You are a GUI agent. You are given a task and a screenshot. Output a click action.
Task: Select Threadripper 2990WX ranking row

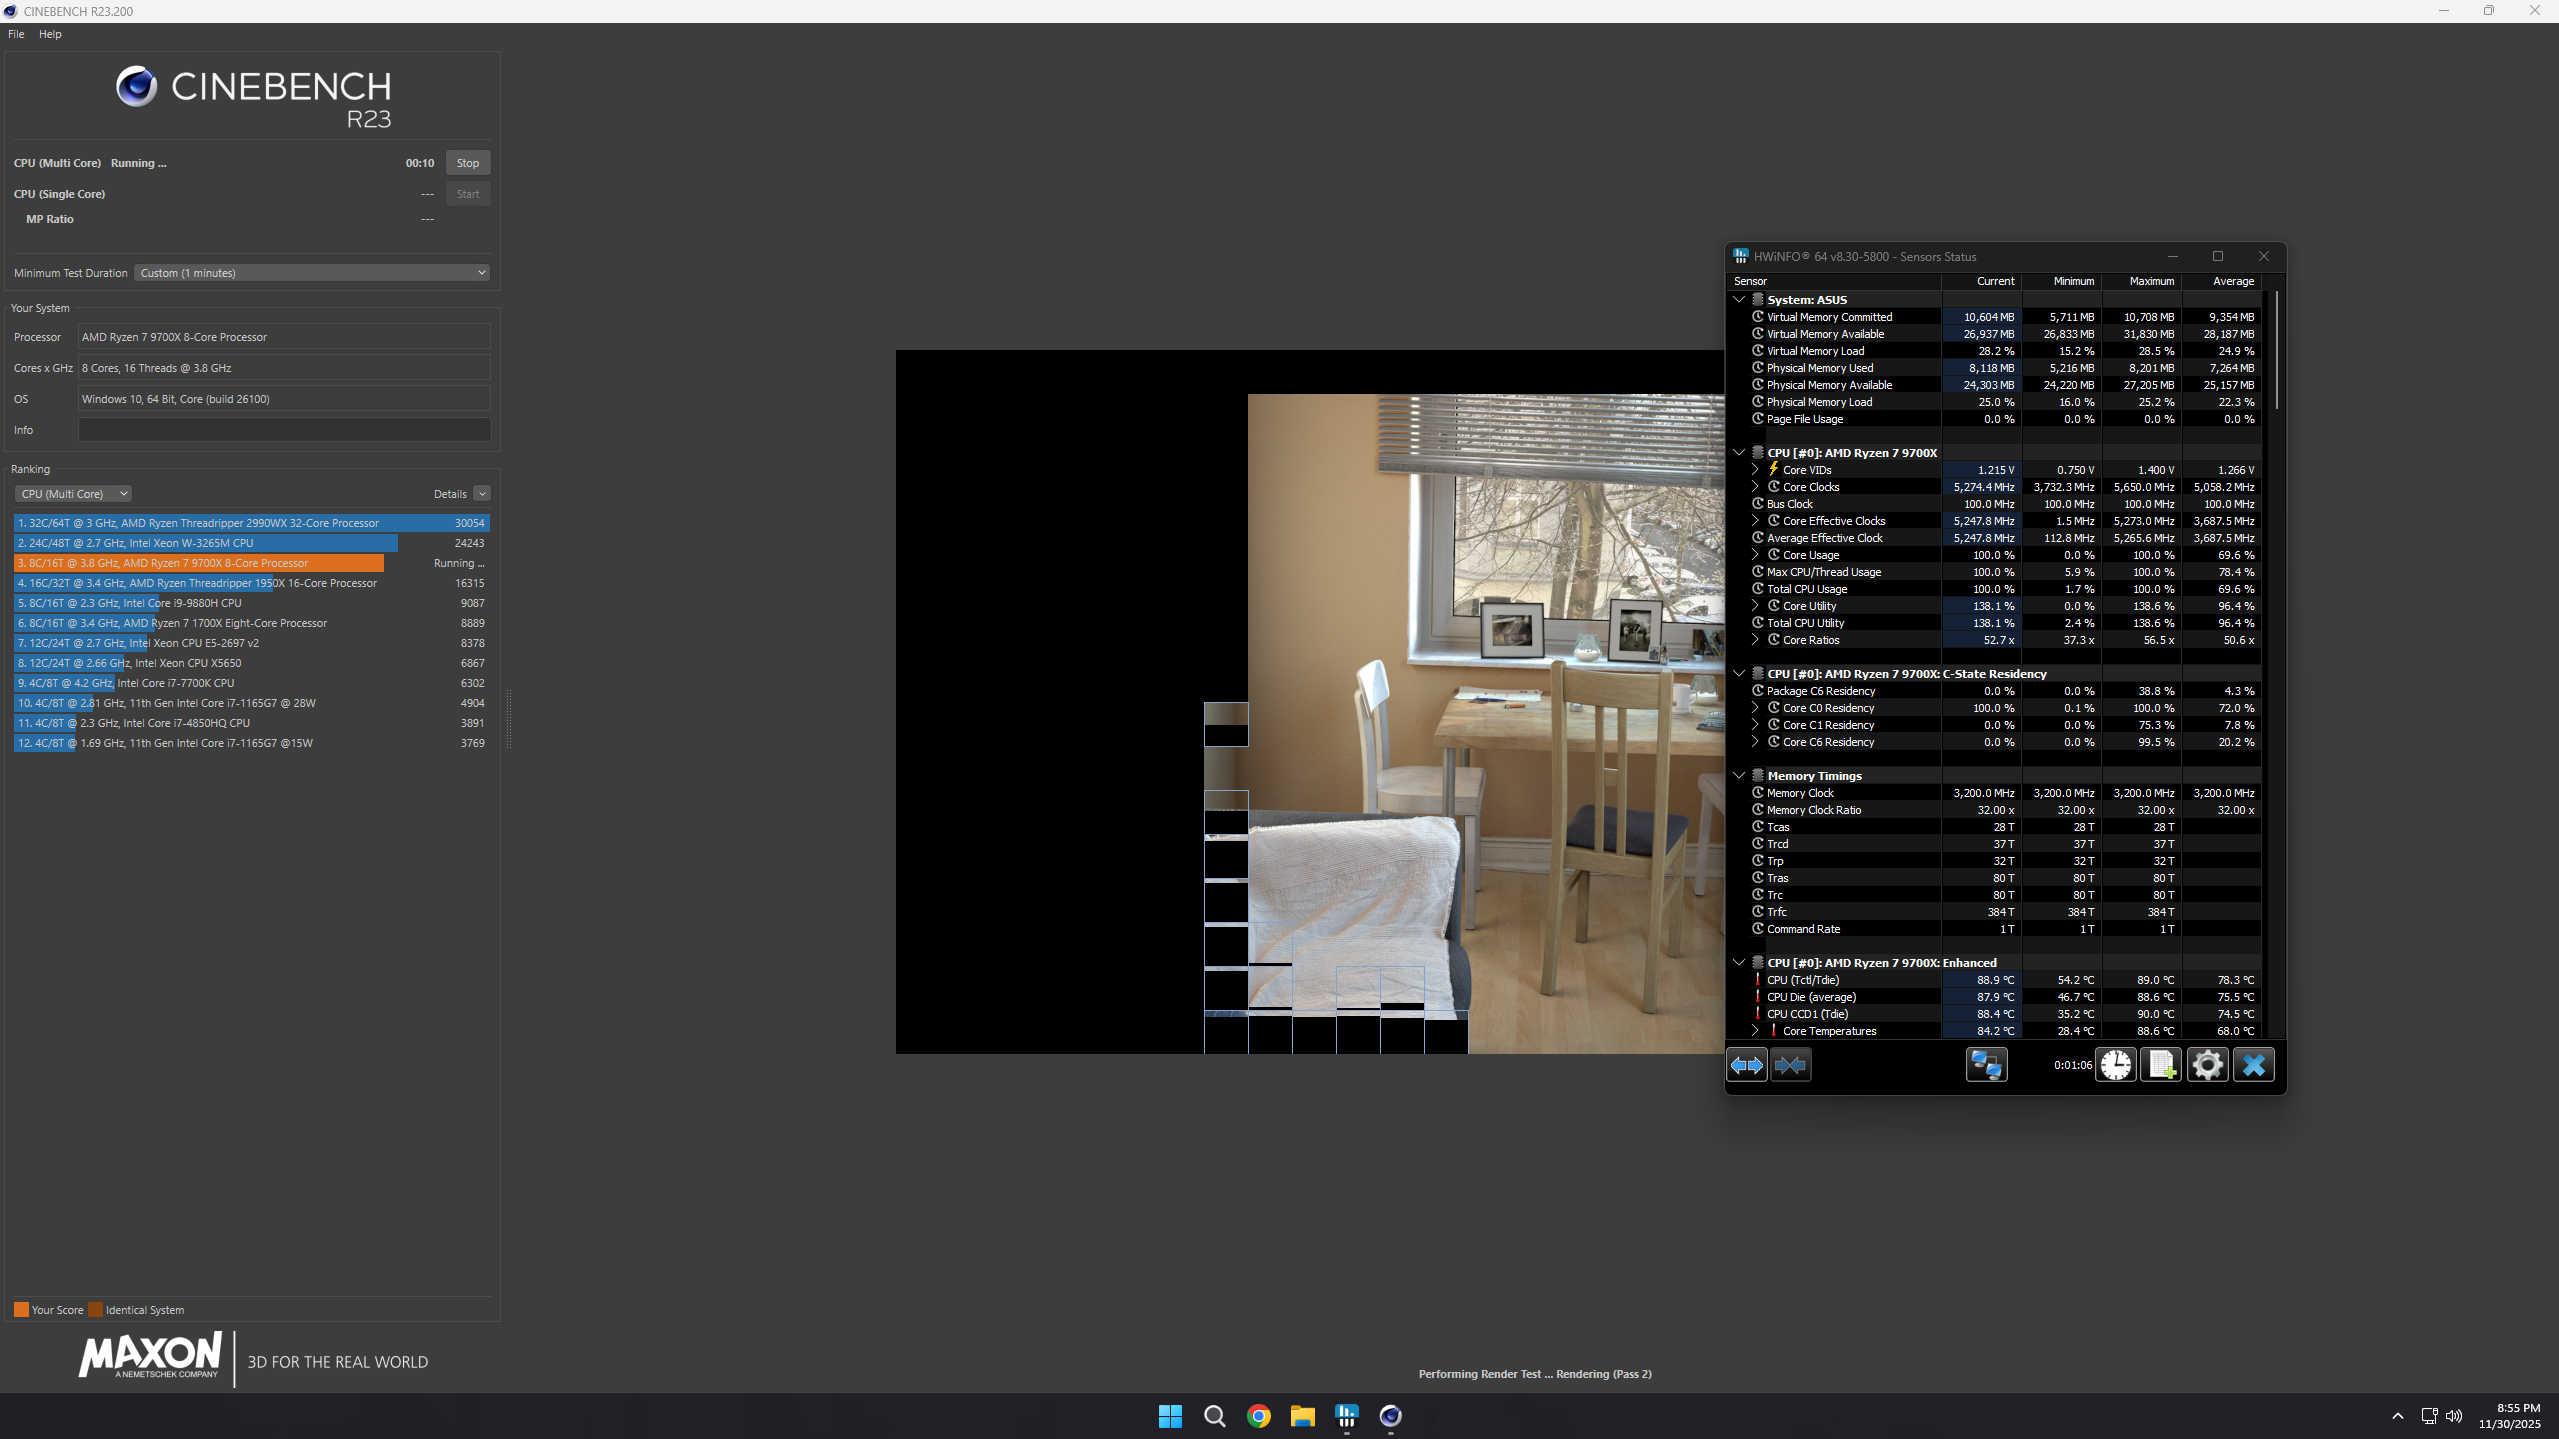pyautogui.click(x=251, y=523)
